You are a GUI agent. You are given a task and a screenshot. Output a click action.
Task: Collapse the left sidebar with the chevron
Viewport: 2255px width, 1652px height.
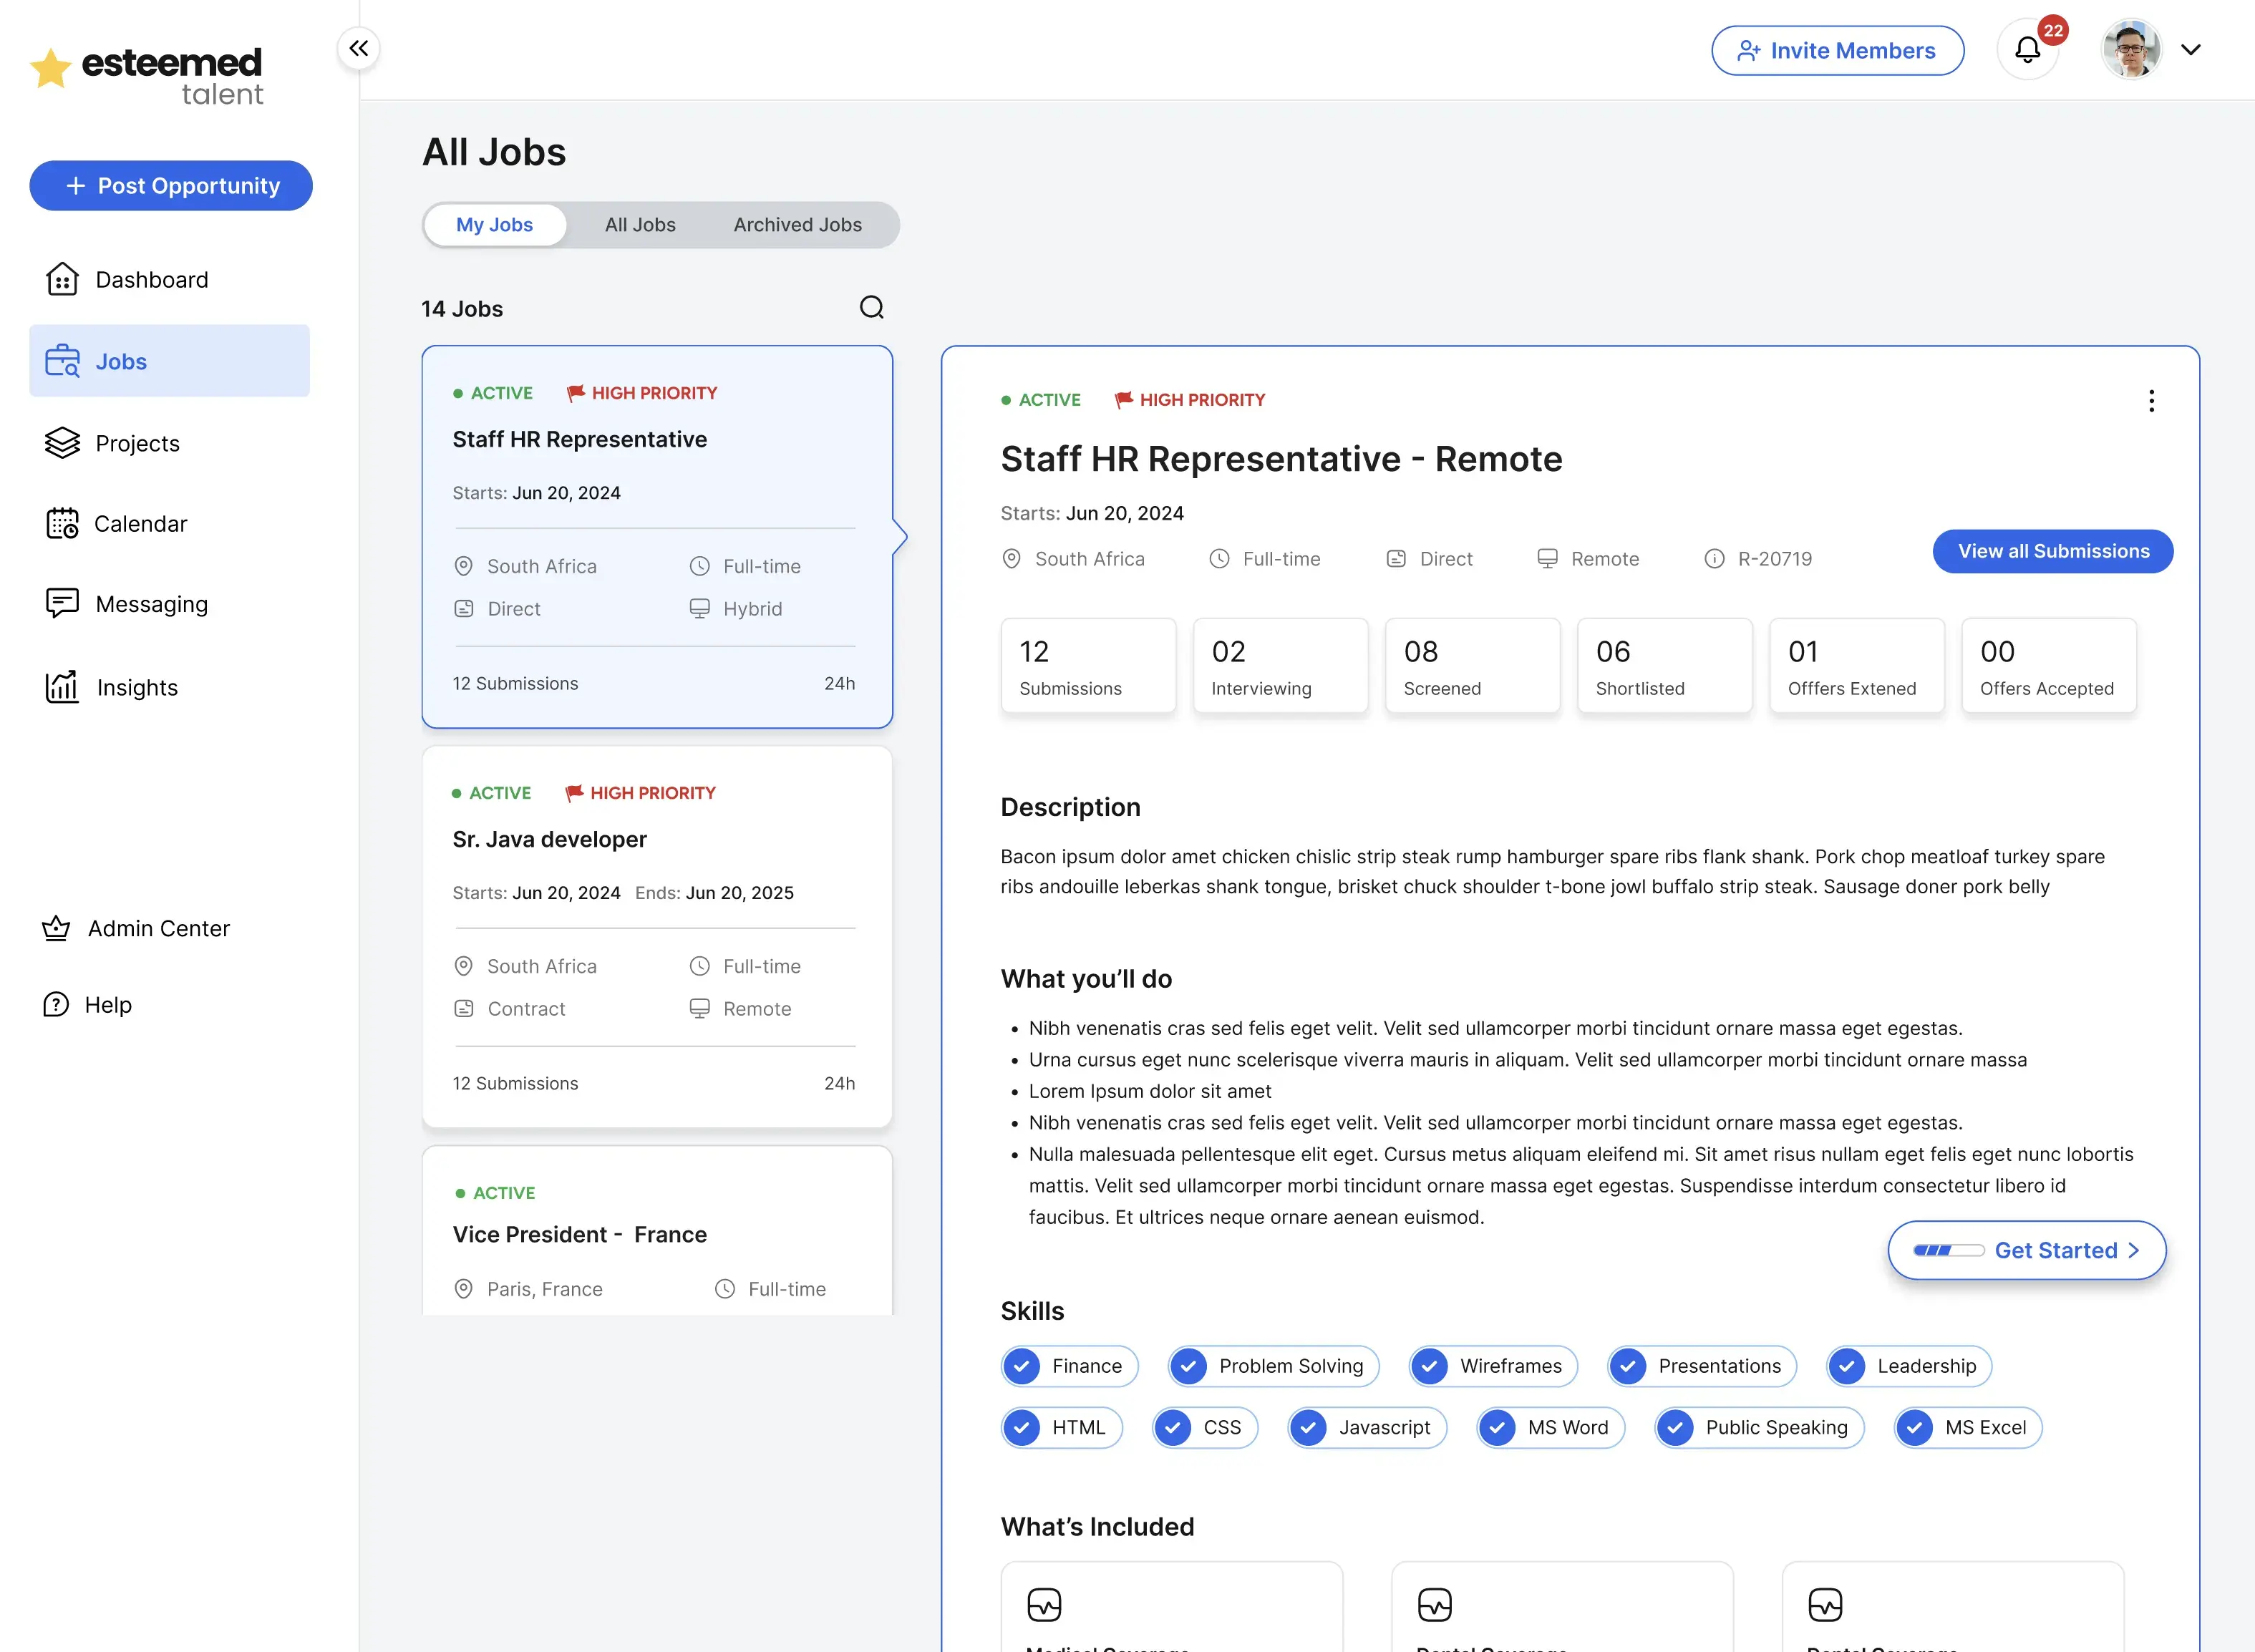pos(358,47)
